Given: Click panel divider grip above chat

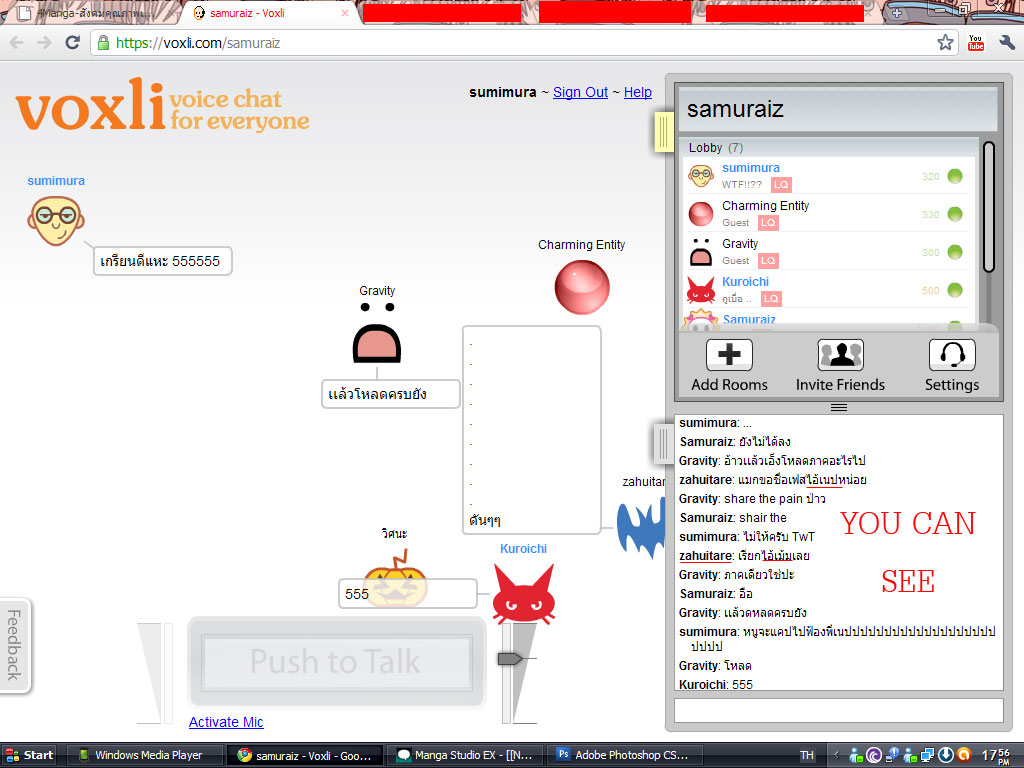Looking at the screenshot, I should click(839, 407).
